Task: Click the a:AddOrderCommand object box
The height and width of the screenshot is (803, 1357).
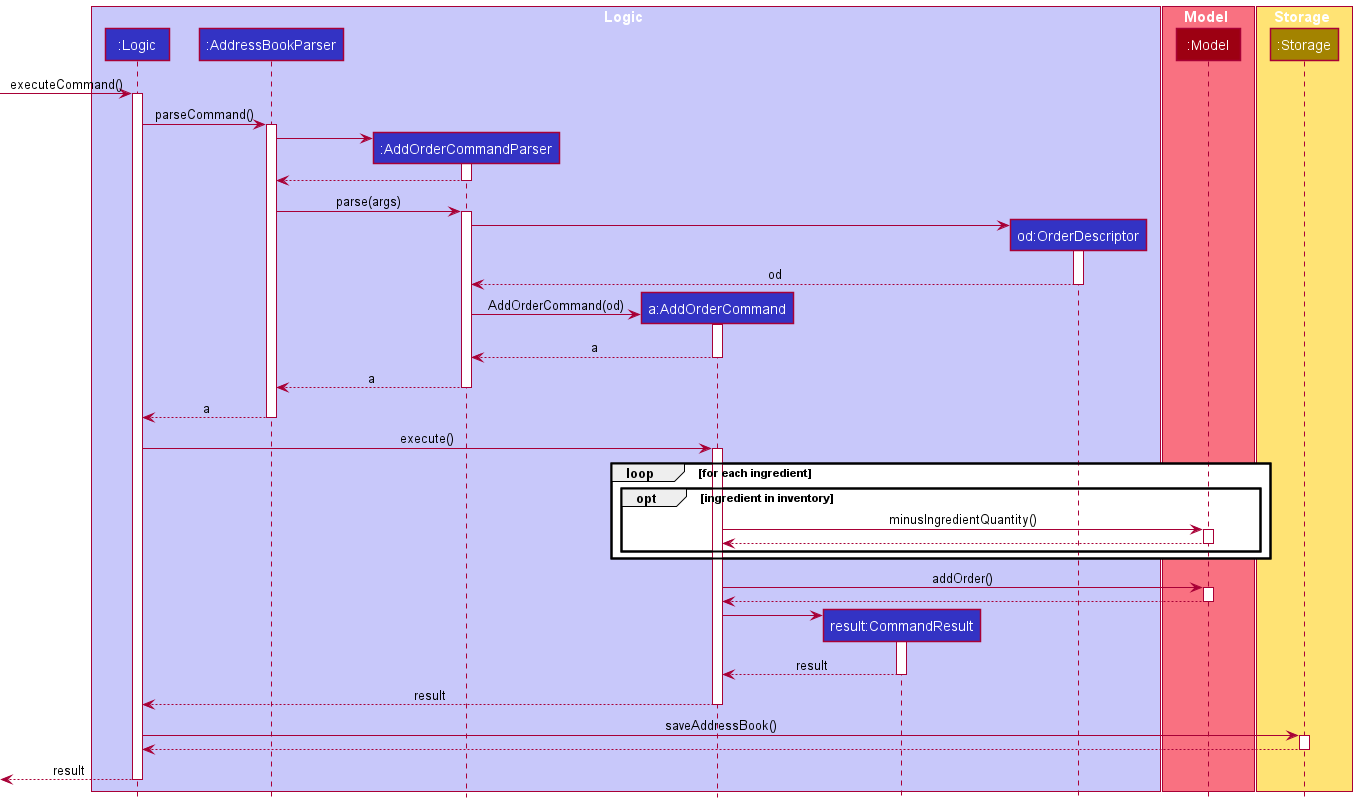Action: click(x=717, y=308)
